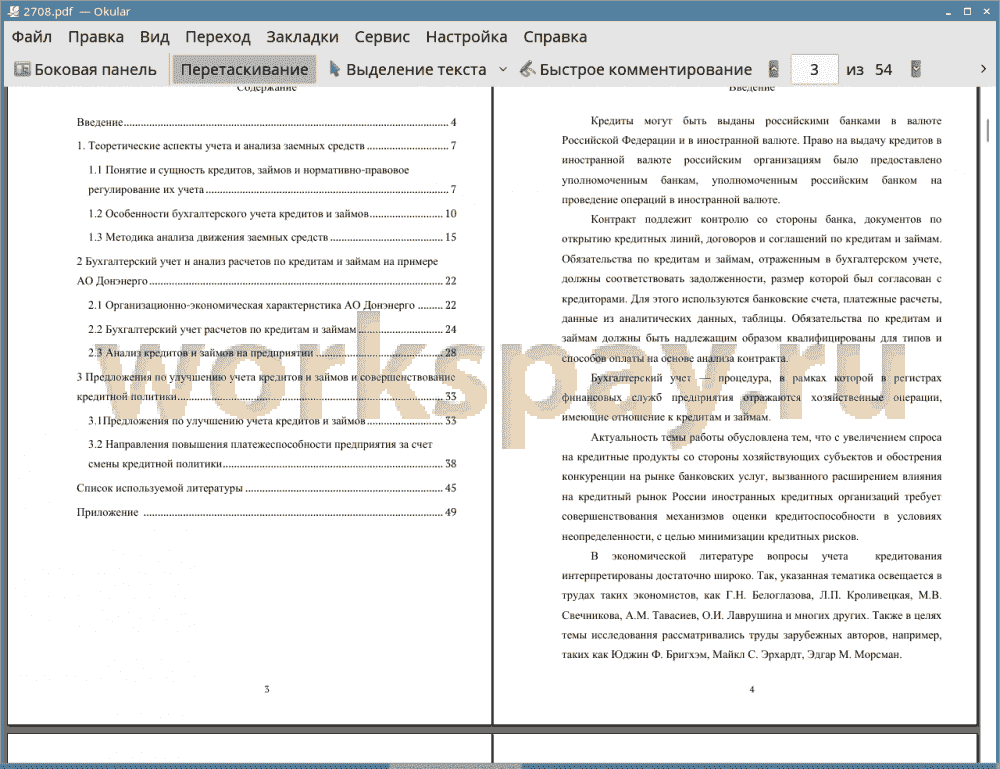Open the Справка menu
The image size is (1000, 769).
point(555,37)
